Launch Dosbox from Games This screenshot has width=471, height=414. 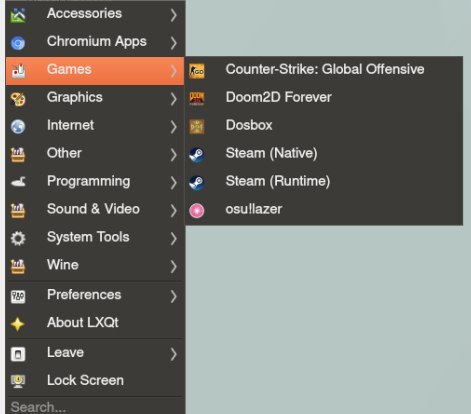[324, 127]
